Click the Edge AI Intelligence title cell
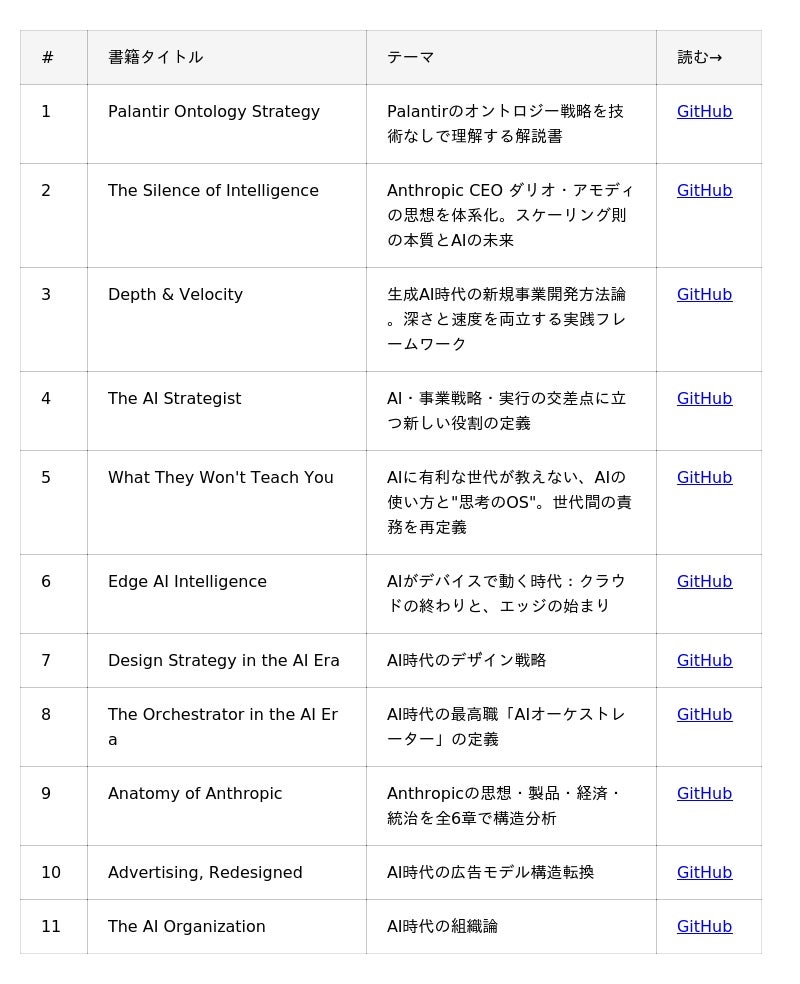This screenshot has height=984, width=800. click(187, 582)
